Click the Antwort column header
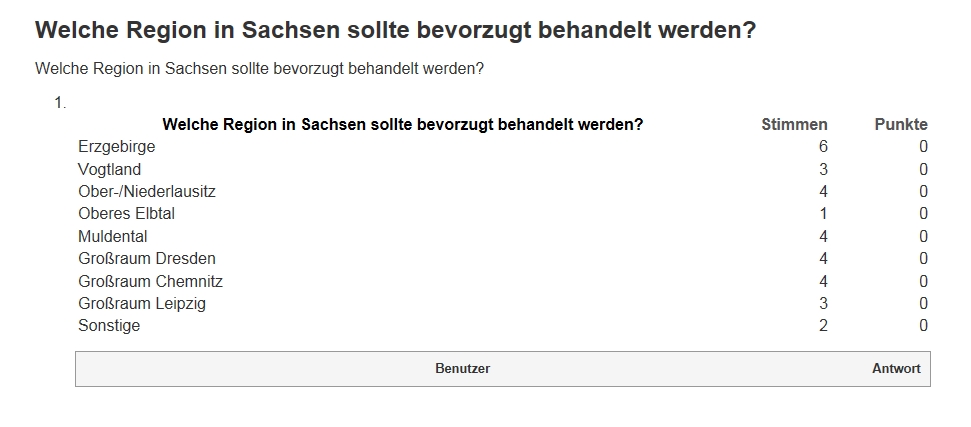 tap(896, 369)
